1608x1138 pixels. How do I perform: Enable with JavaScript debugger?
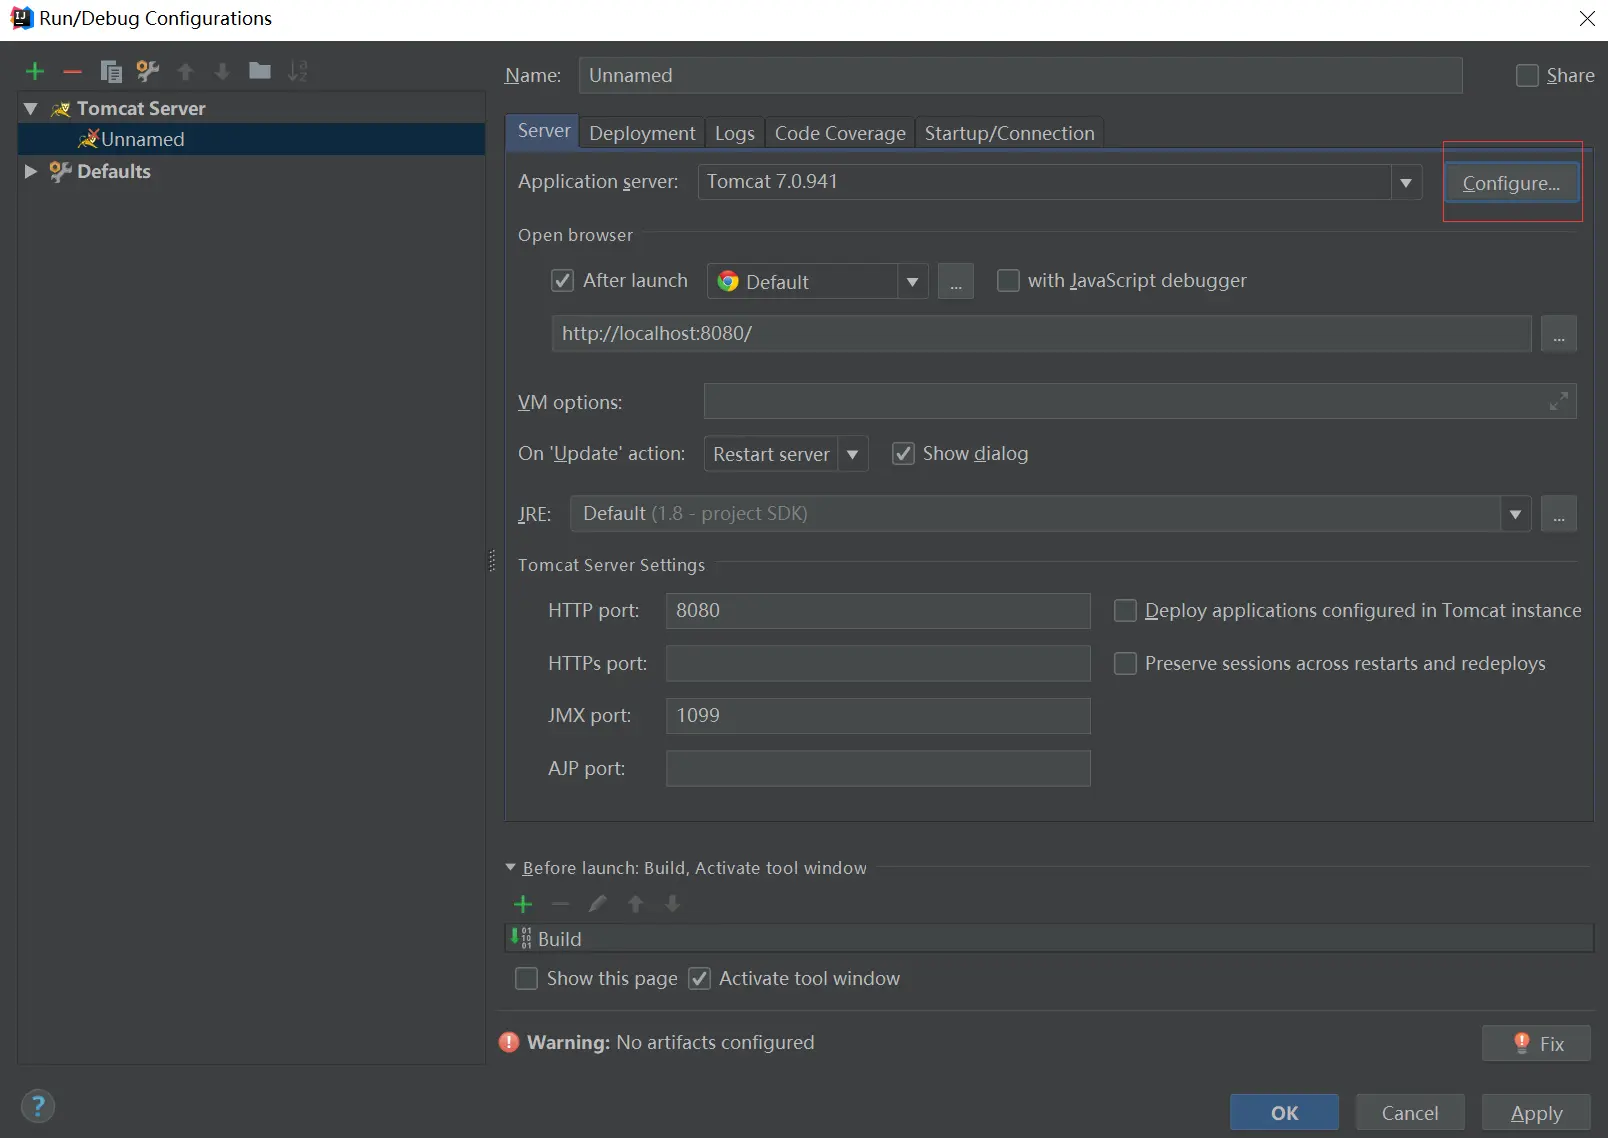tap(1008, 281)
